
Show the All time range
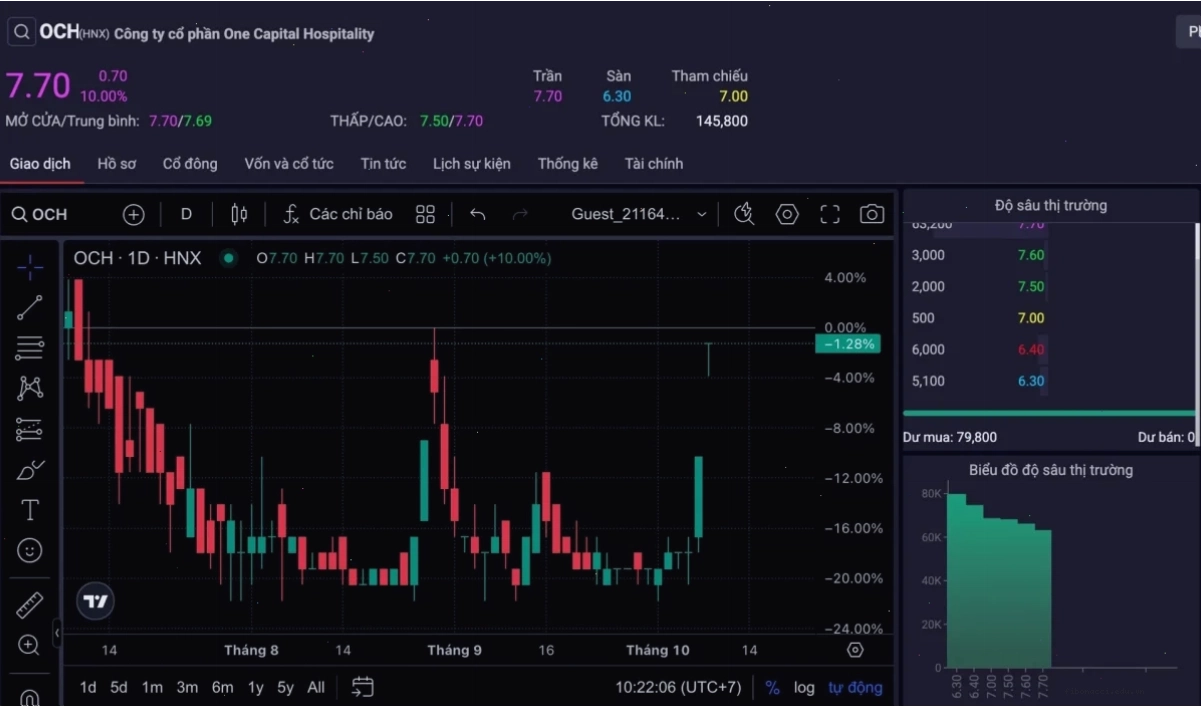[316, 688]
